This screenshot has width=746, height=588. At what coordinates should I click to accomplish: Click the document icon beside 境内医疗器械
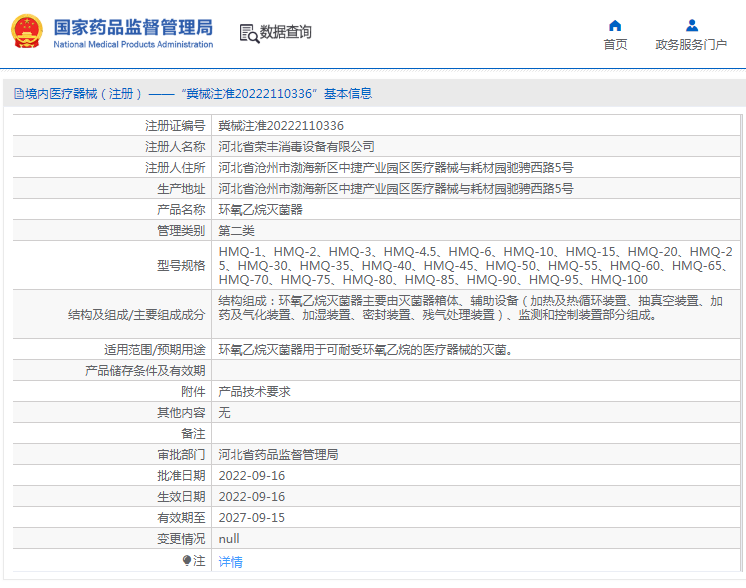tap(19, 94)
